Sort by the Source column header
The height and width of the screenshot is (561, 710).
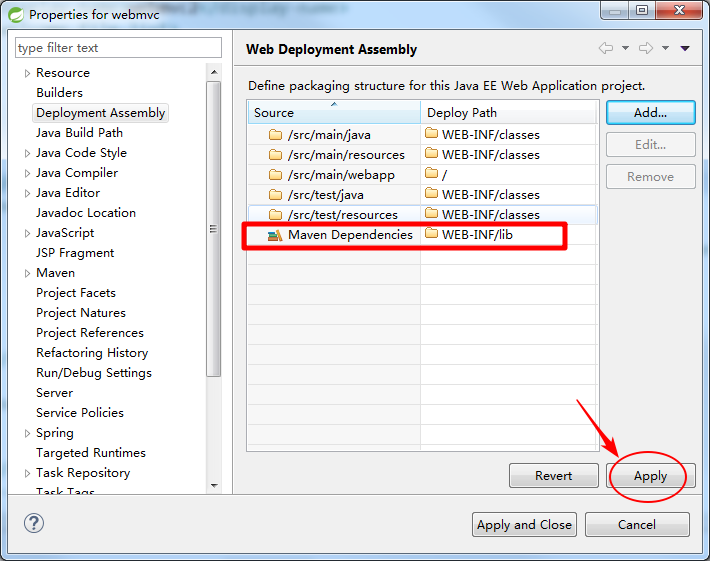334,113
